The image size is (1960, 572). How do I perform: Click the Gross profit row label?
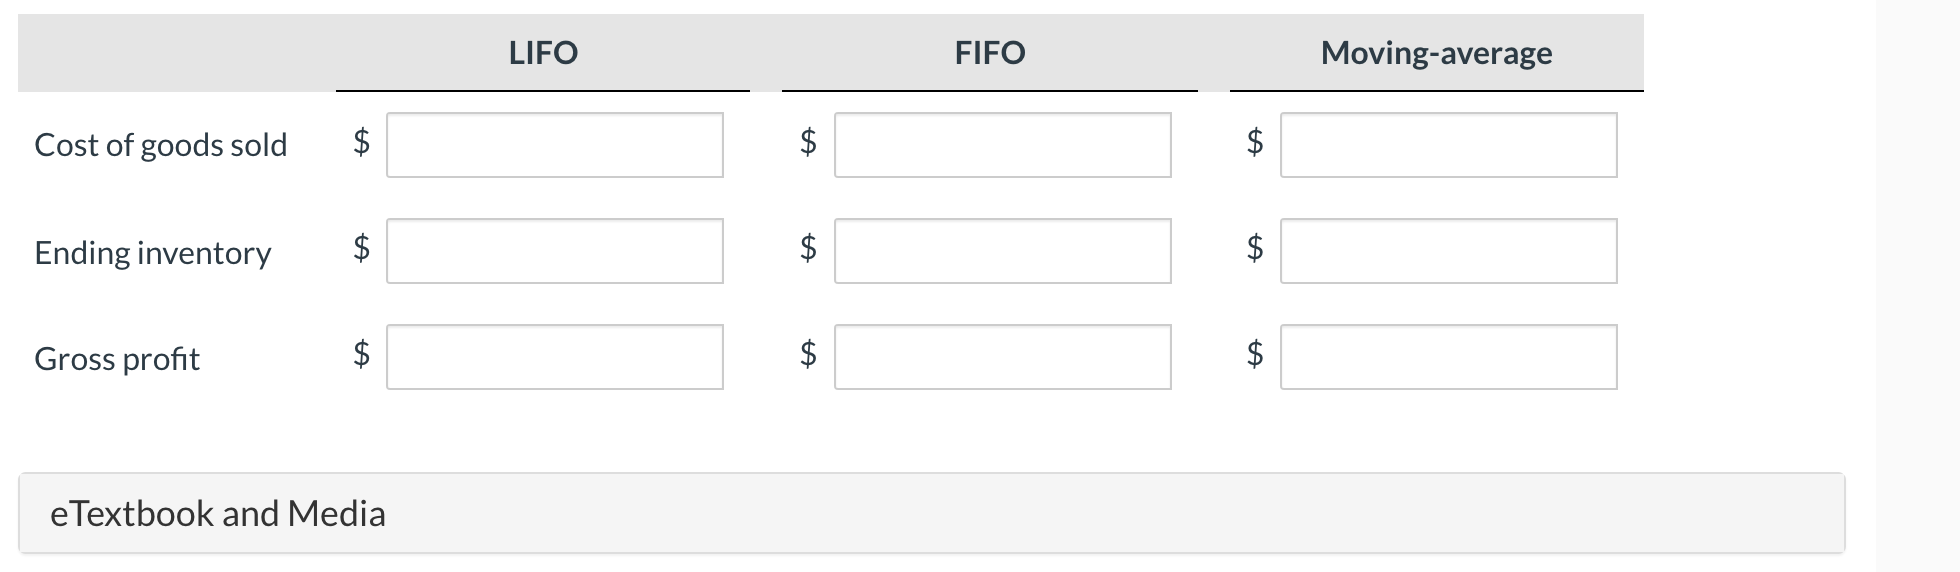117,358
